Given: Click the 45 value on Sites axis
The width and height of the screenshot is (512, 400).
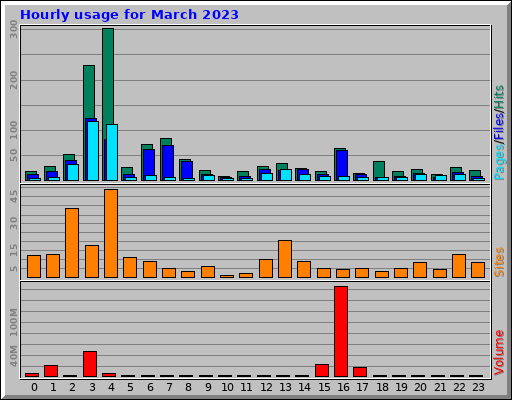Looking at the screenshot, I should pos(14,196).
